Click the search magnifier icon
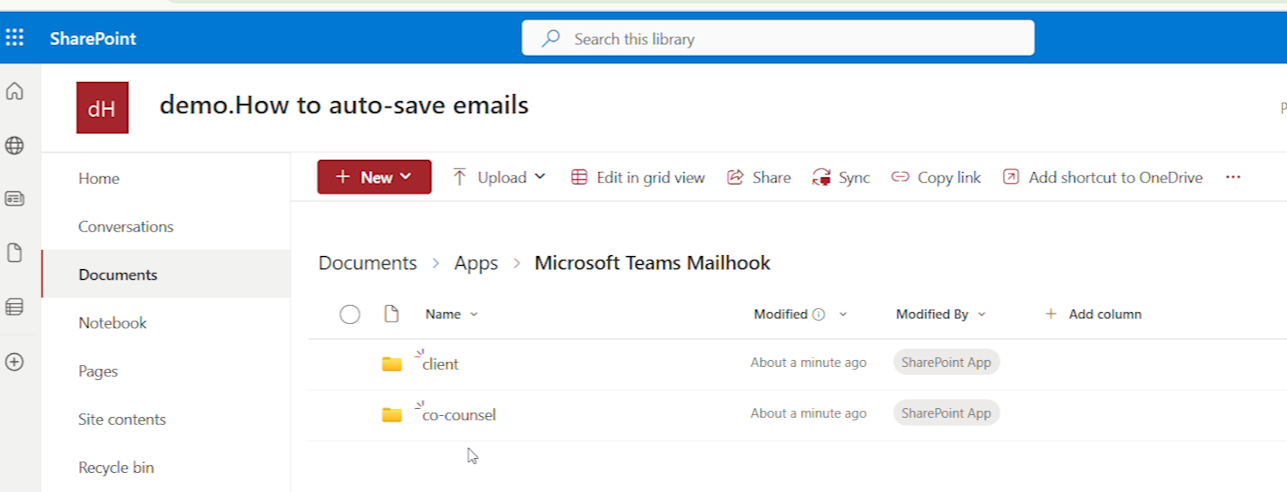This screenshot has width=1287, height=492. pos(550,39)
